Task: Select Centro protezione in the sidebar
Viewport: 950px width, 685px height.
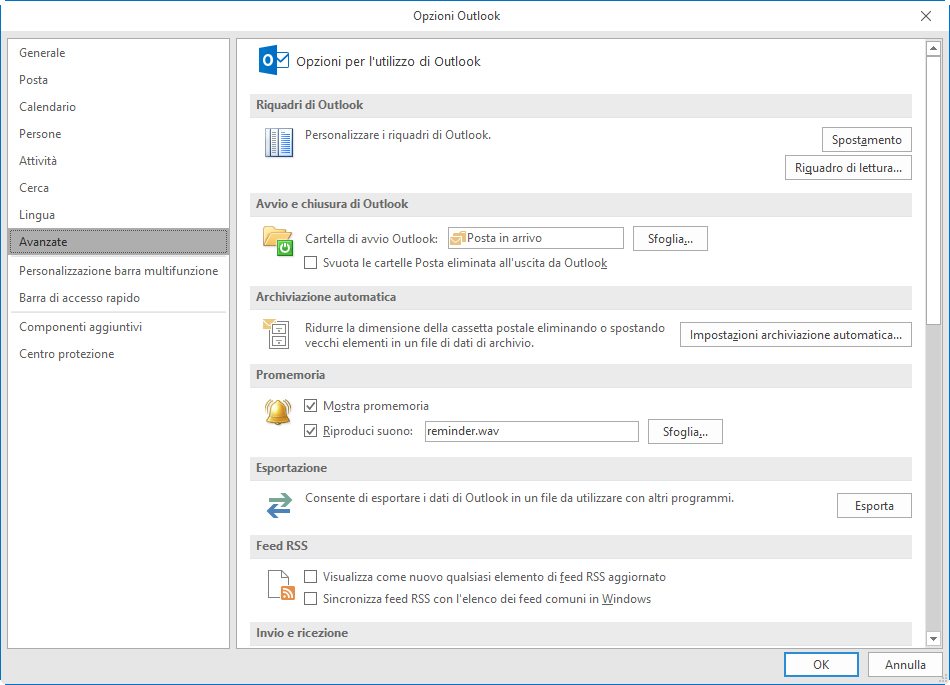Action: click(67, 354)
